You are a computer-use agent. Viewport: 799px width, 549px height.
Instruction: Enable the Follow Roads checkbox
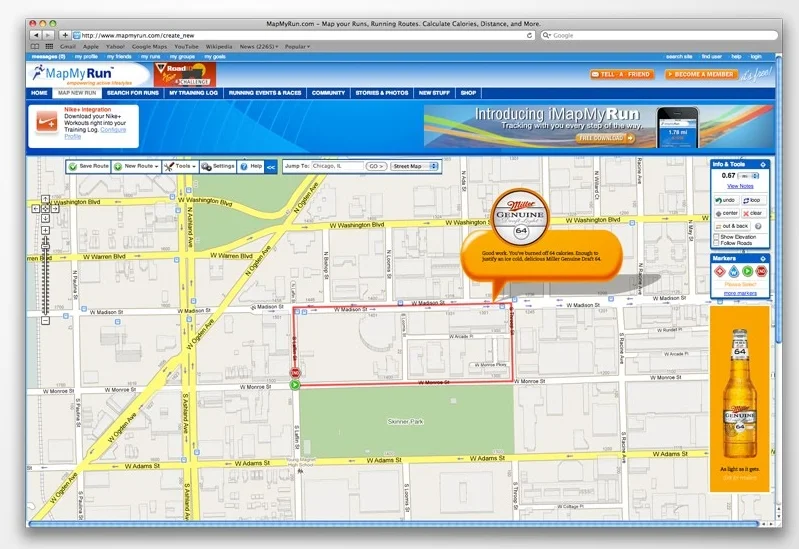[716, 243]
